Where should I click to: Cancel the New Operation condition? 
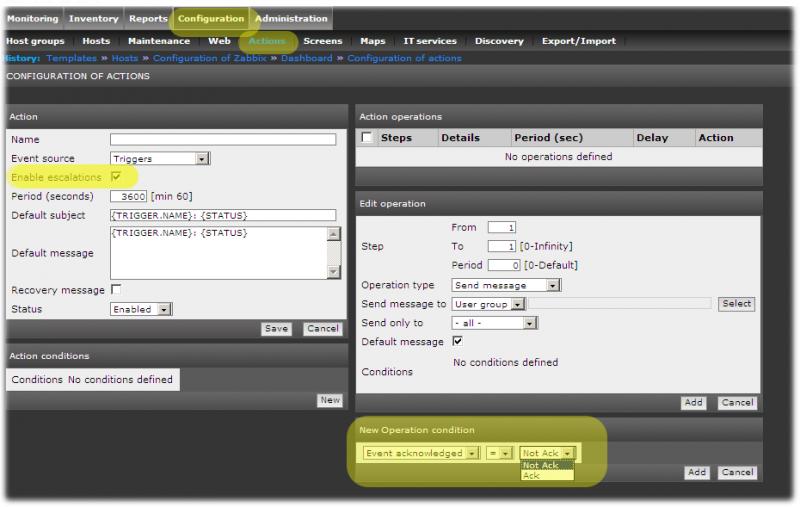pyautogui.click(x=737, y=472)
